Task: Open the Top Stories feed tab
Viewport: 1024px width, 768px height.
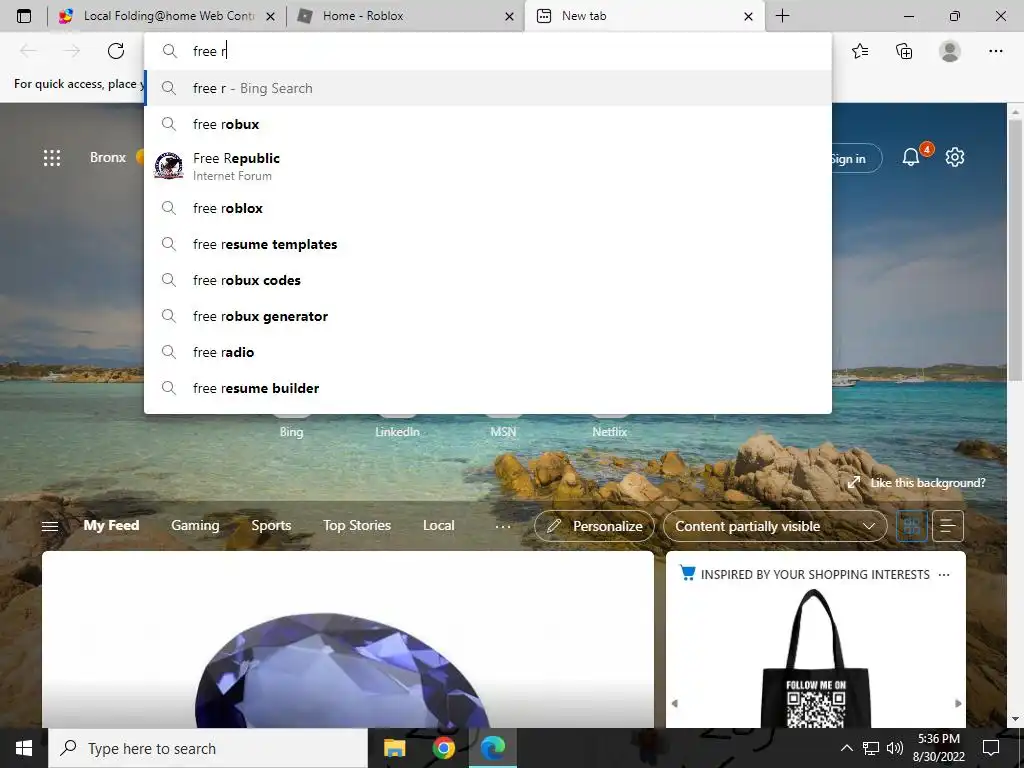Action: (x=357, y=526)
